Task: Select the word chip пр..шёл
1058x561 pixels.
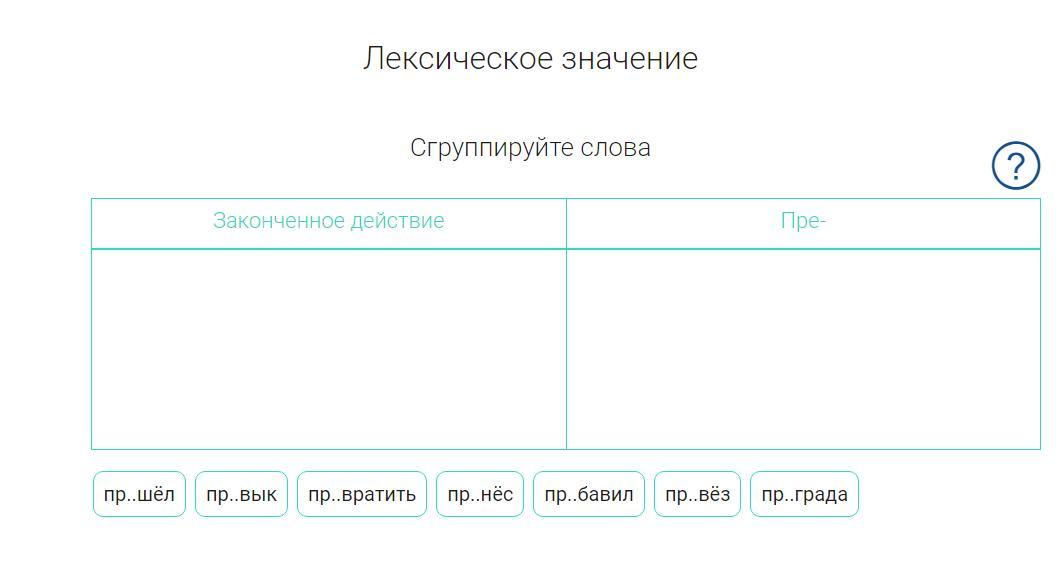Action: click(139, 494)
